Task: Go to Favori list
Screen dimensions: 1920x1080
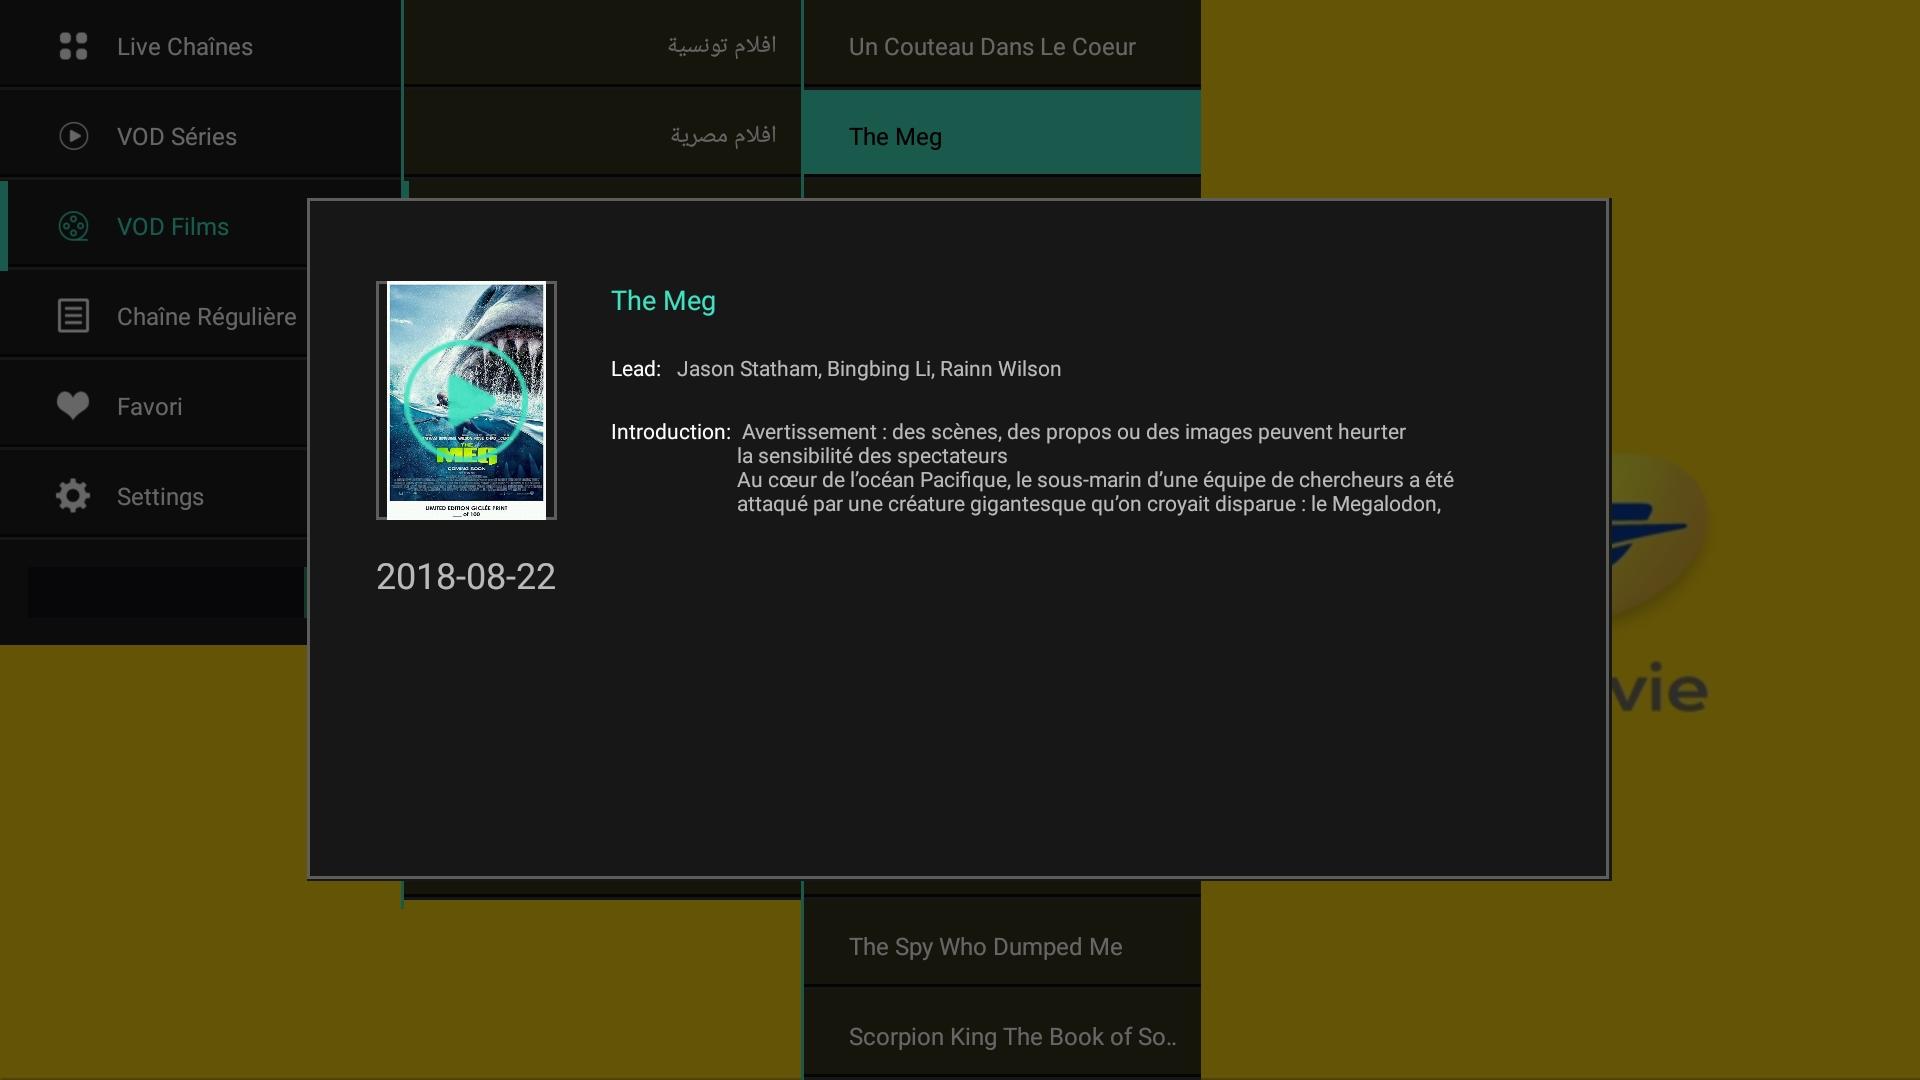Action: tap(154, 406)
